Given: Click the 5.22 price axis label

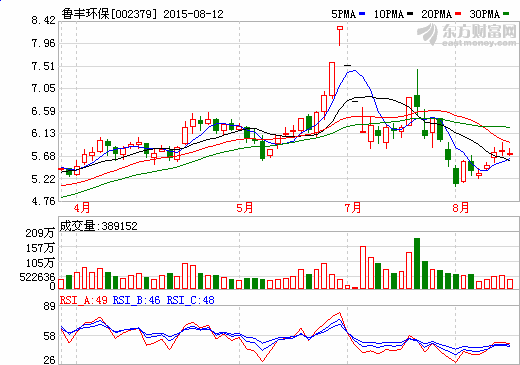Looking at the screenshot, I should (x=43, y=179).
